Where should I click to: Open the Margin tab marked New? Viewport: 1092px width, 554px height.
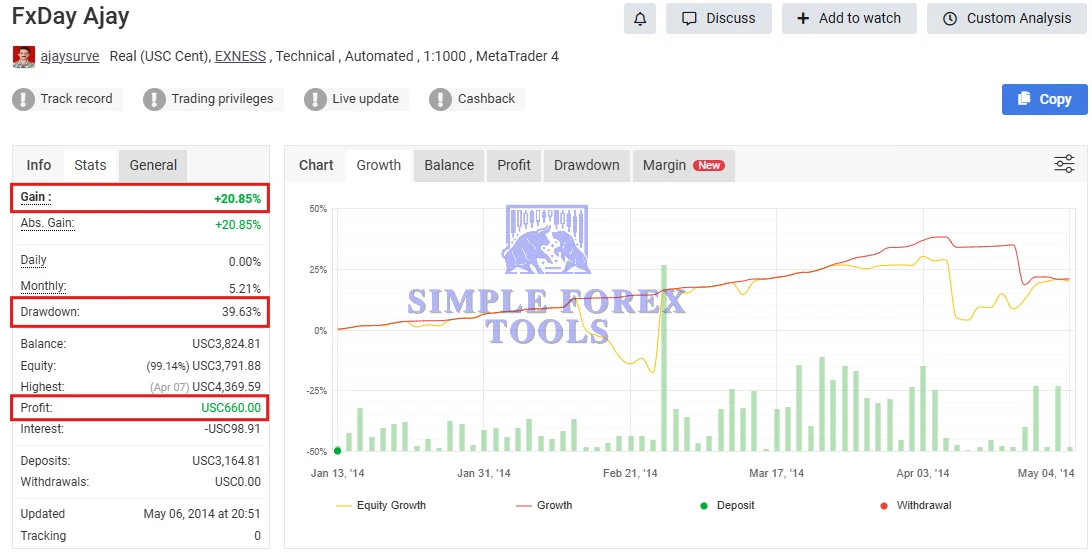[683, 165]
